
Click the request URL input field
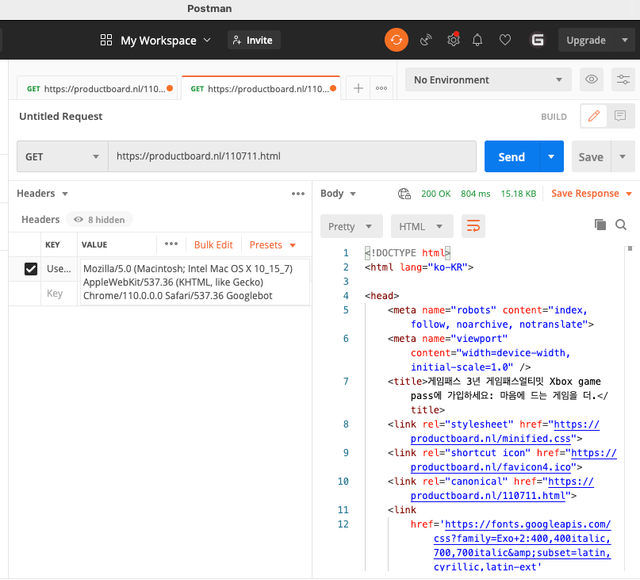(x=290, y=157)
